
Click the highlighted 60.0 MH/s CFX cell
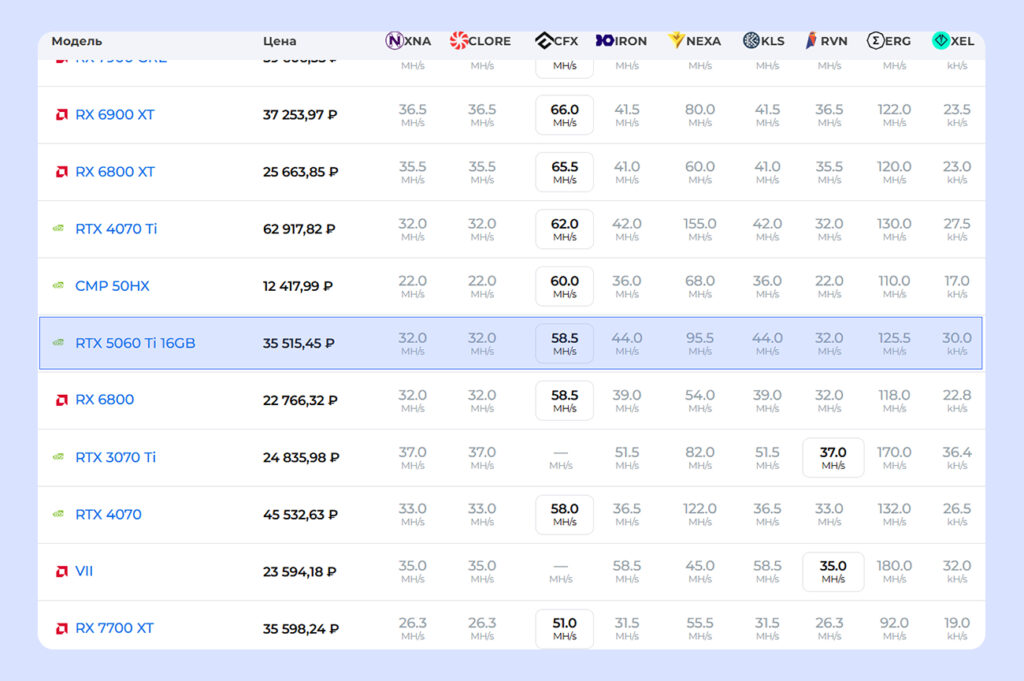pyautogui.click(x=564, y=286)
